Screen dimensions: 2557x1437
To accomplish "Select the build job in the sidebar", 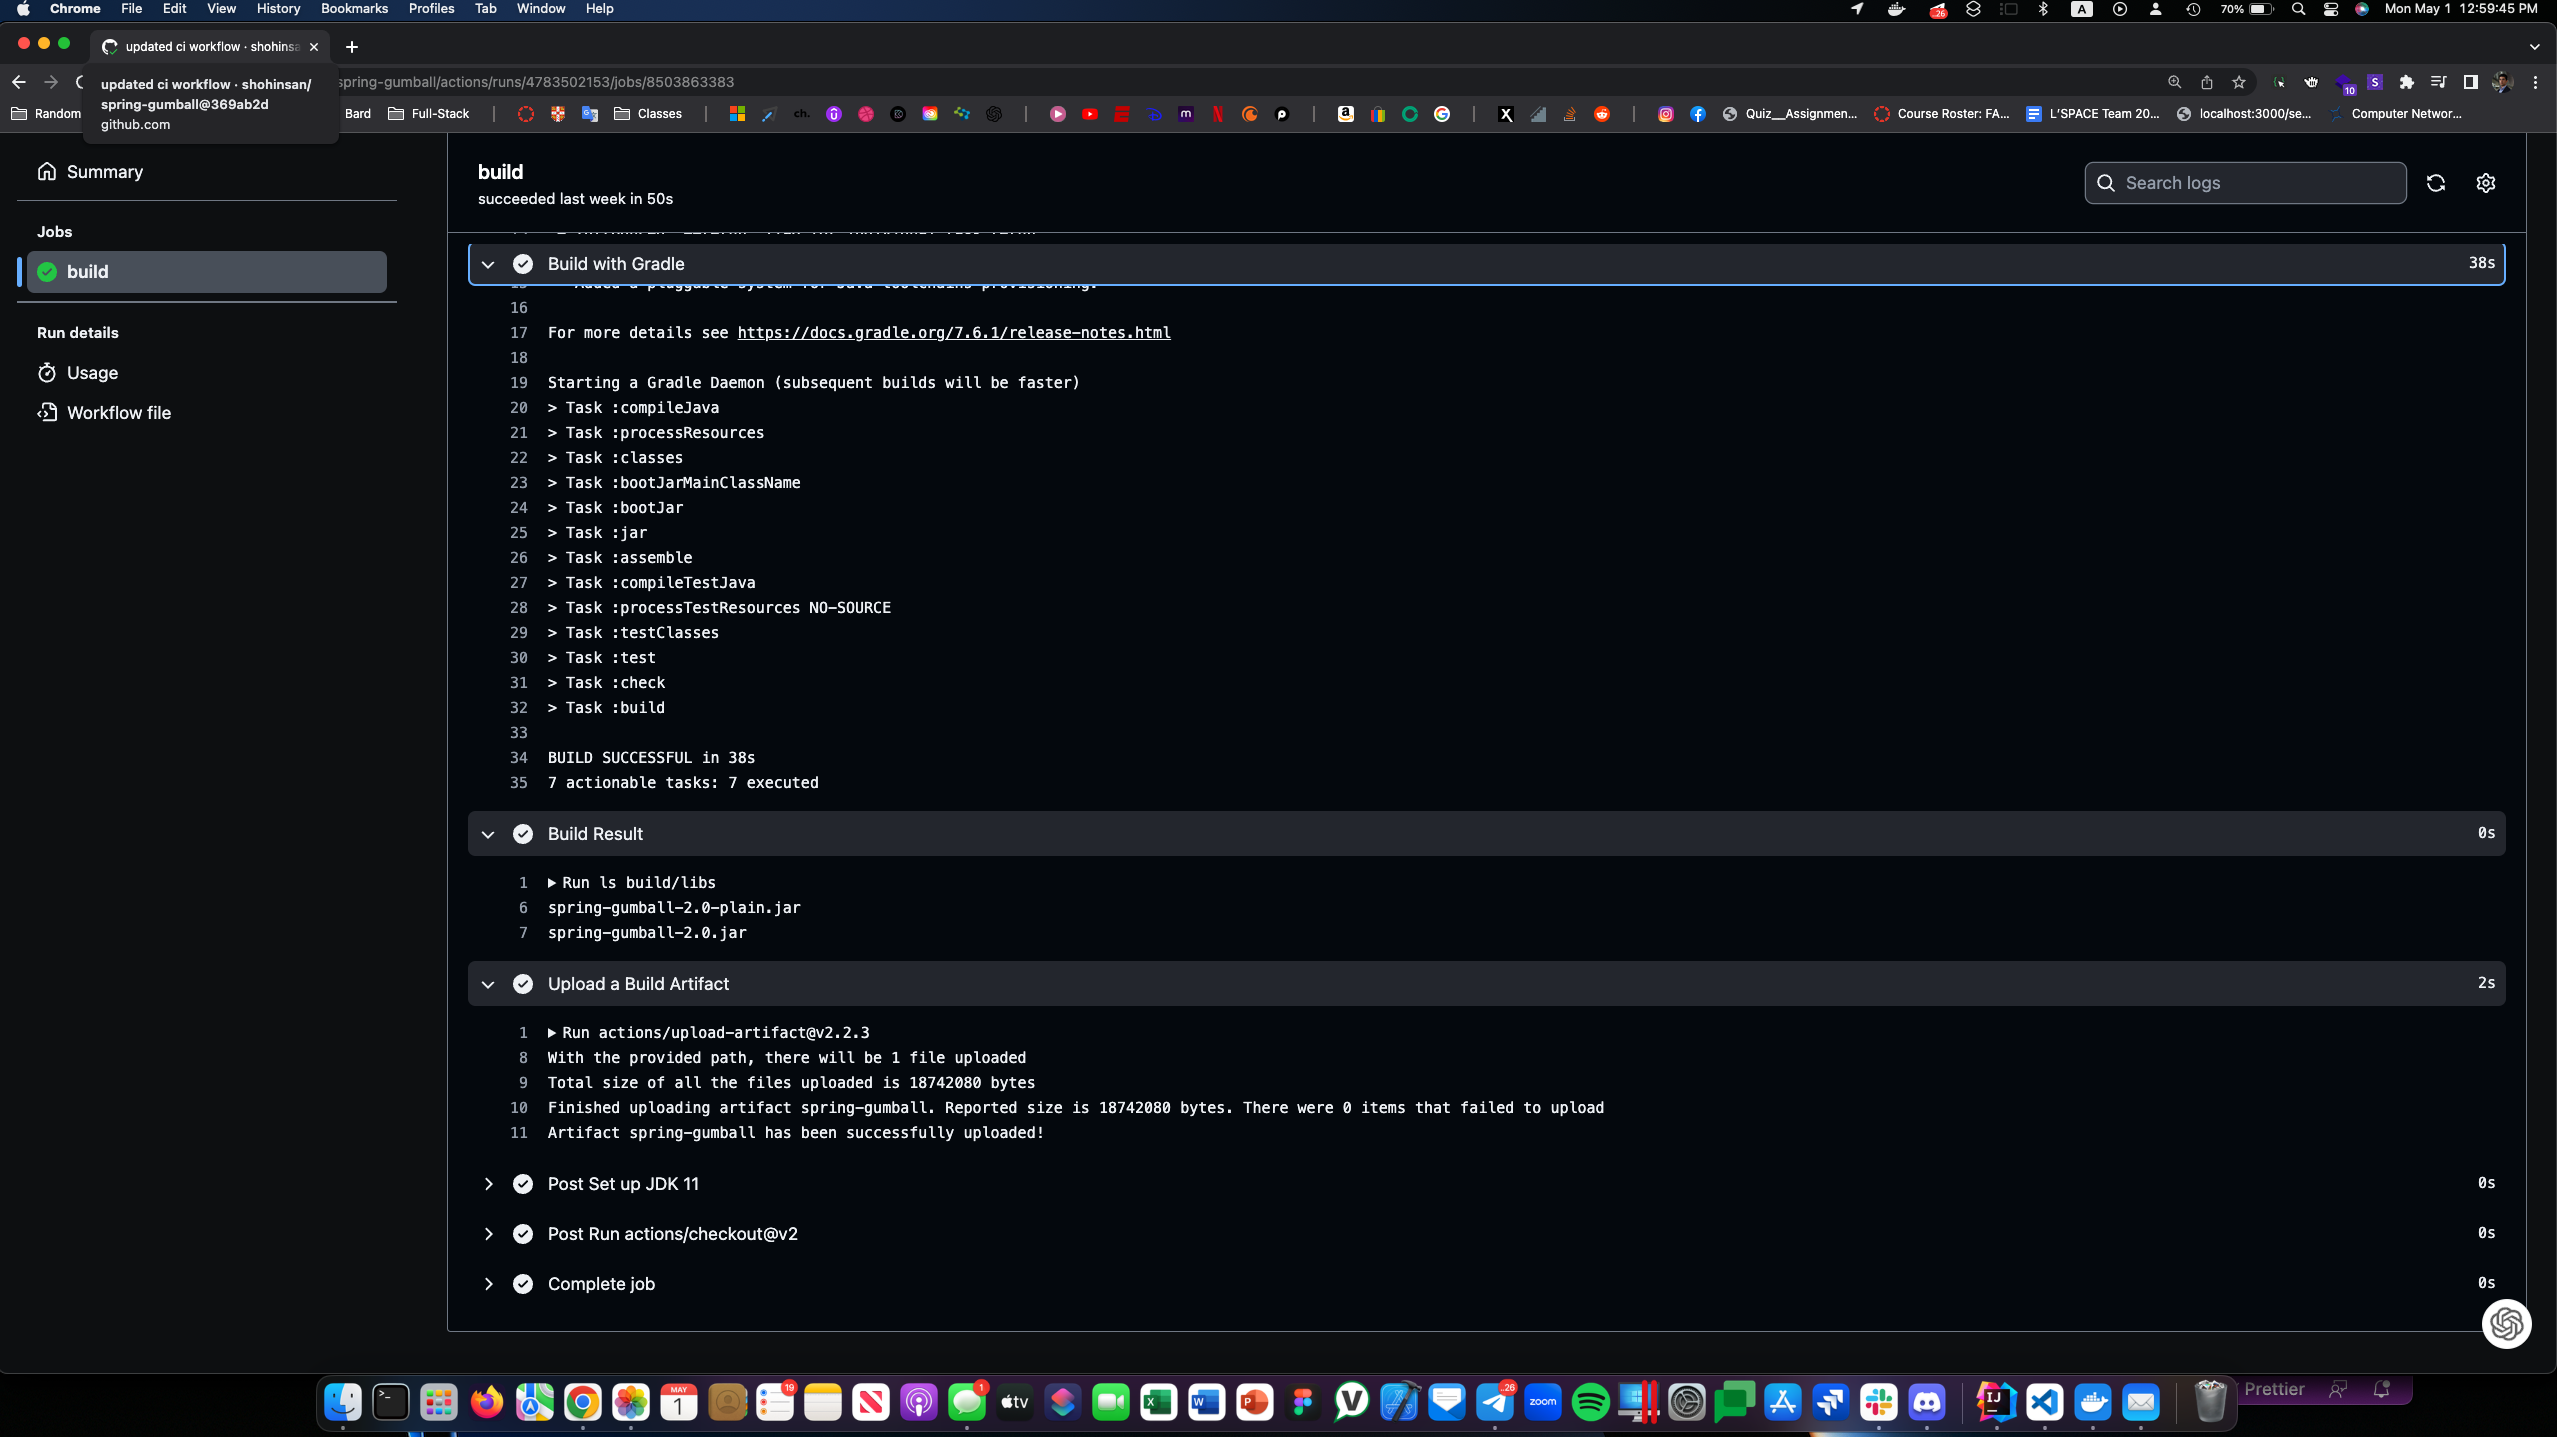I will [202, 271].
